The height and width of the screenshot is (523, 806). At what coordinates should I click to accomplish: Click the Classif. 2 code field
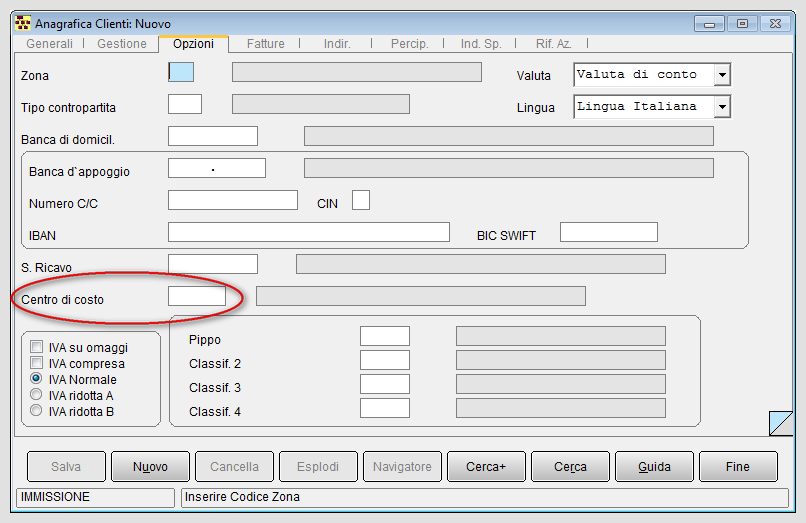pos(385,360)
